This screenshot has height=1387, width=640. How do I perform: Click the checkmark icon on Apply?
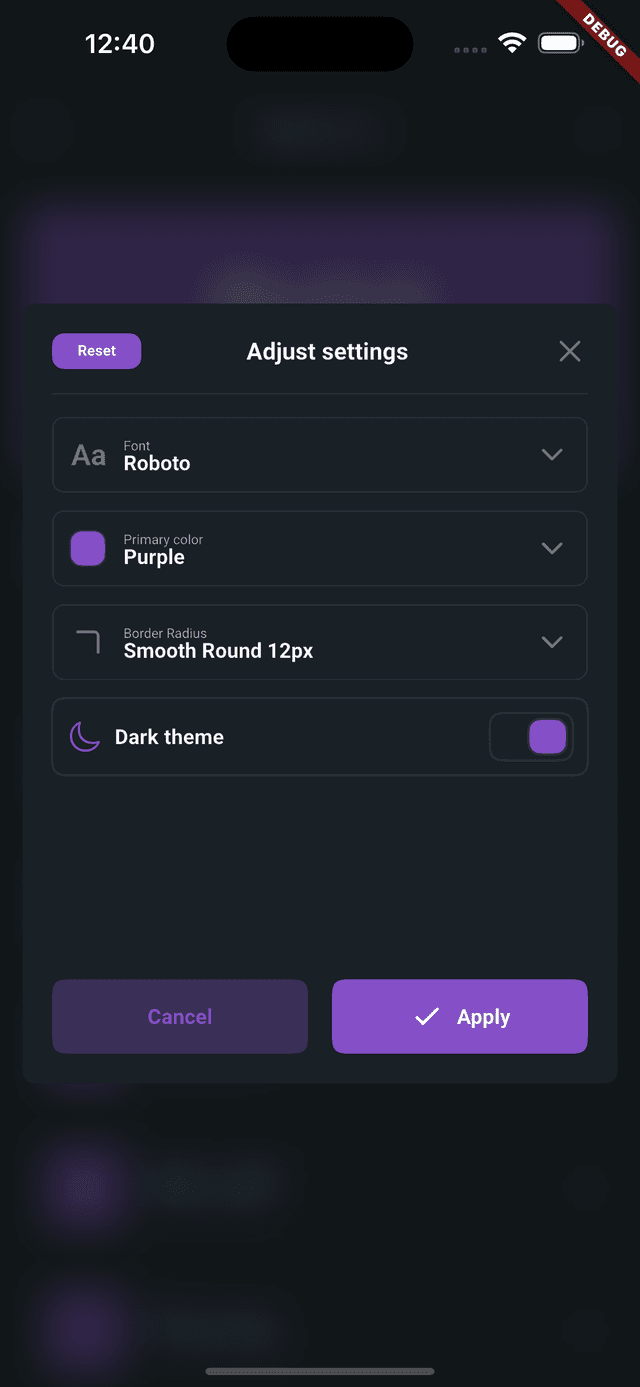tap(427, 1017)
